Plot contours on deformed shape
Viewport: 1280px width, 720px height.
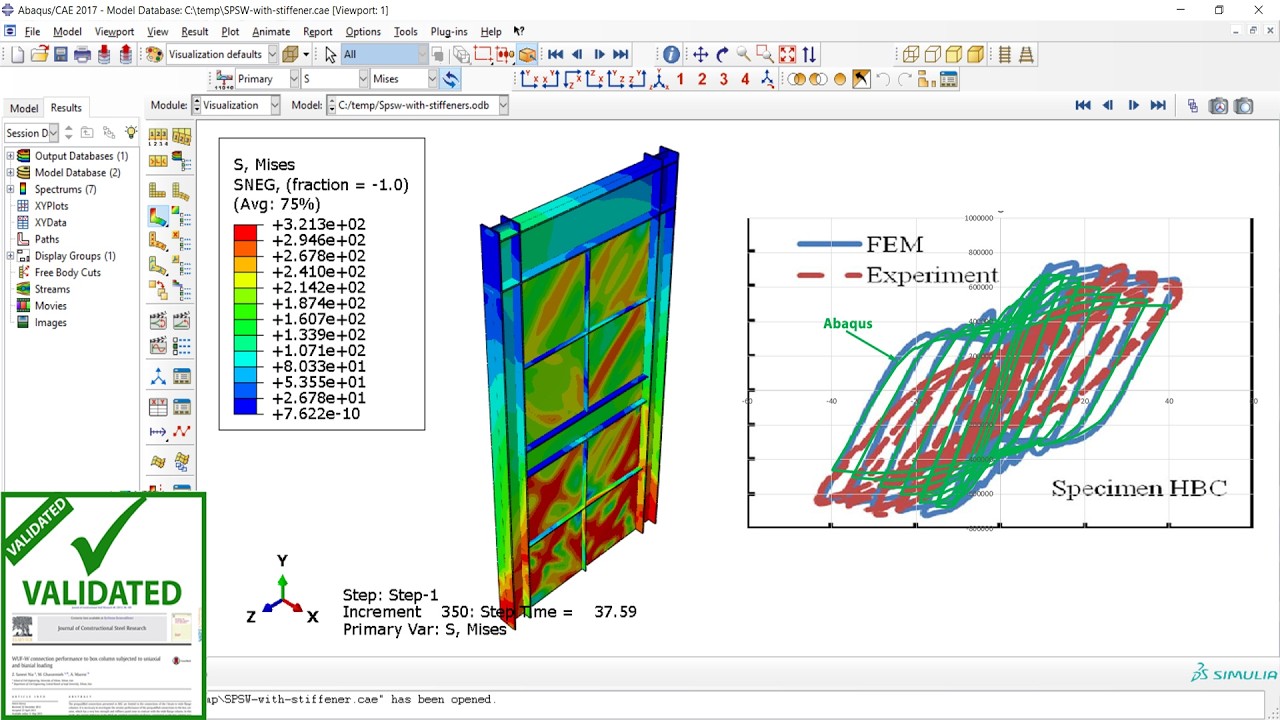pos(158,216)
